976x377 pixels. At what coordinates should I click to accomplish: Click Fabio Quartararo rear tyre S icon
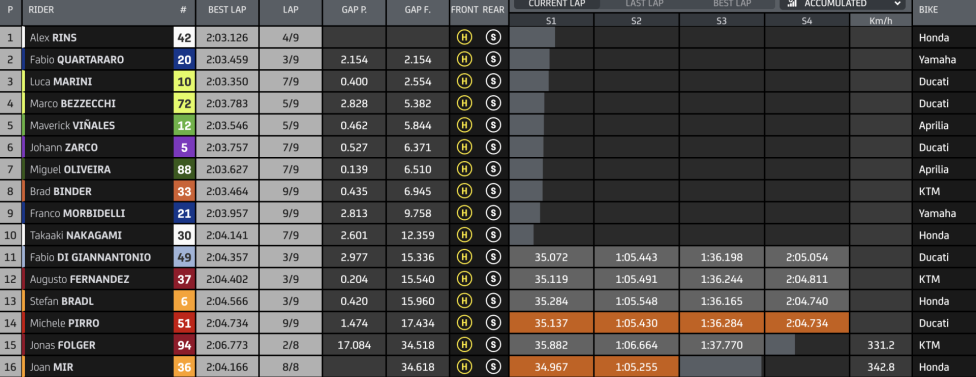click(x=494, y=59)
